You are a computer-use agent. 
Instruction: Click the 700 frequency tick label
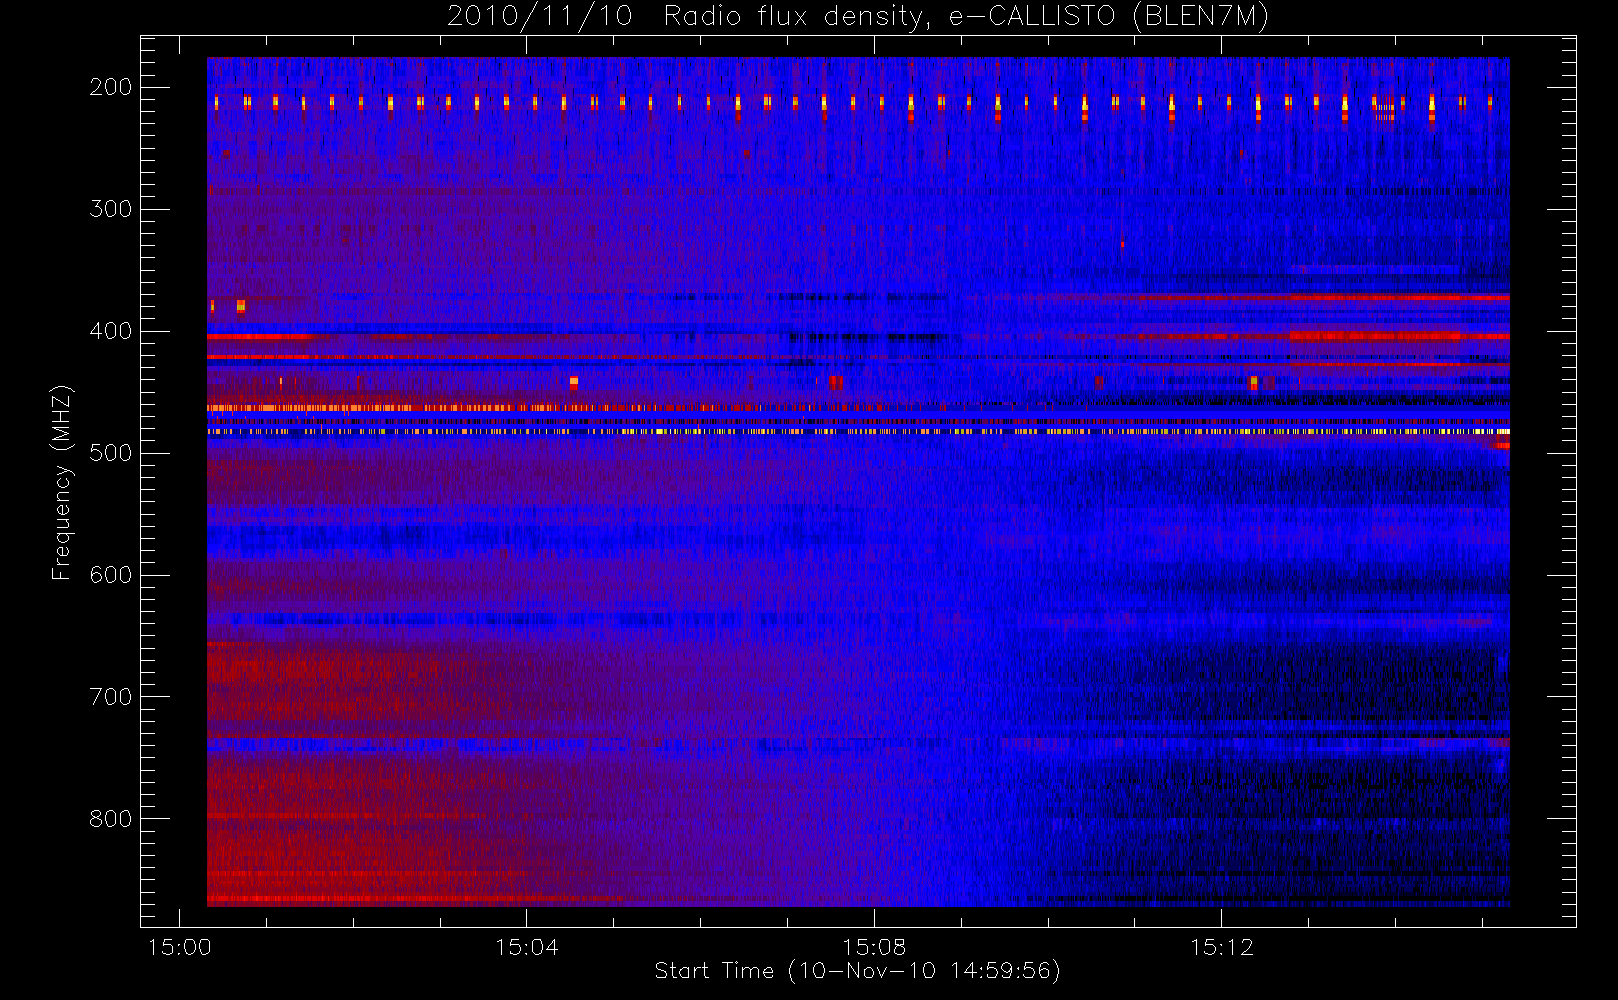click(111, 697)
